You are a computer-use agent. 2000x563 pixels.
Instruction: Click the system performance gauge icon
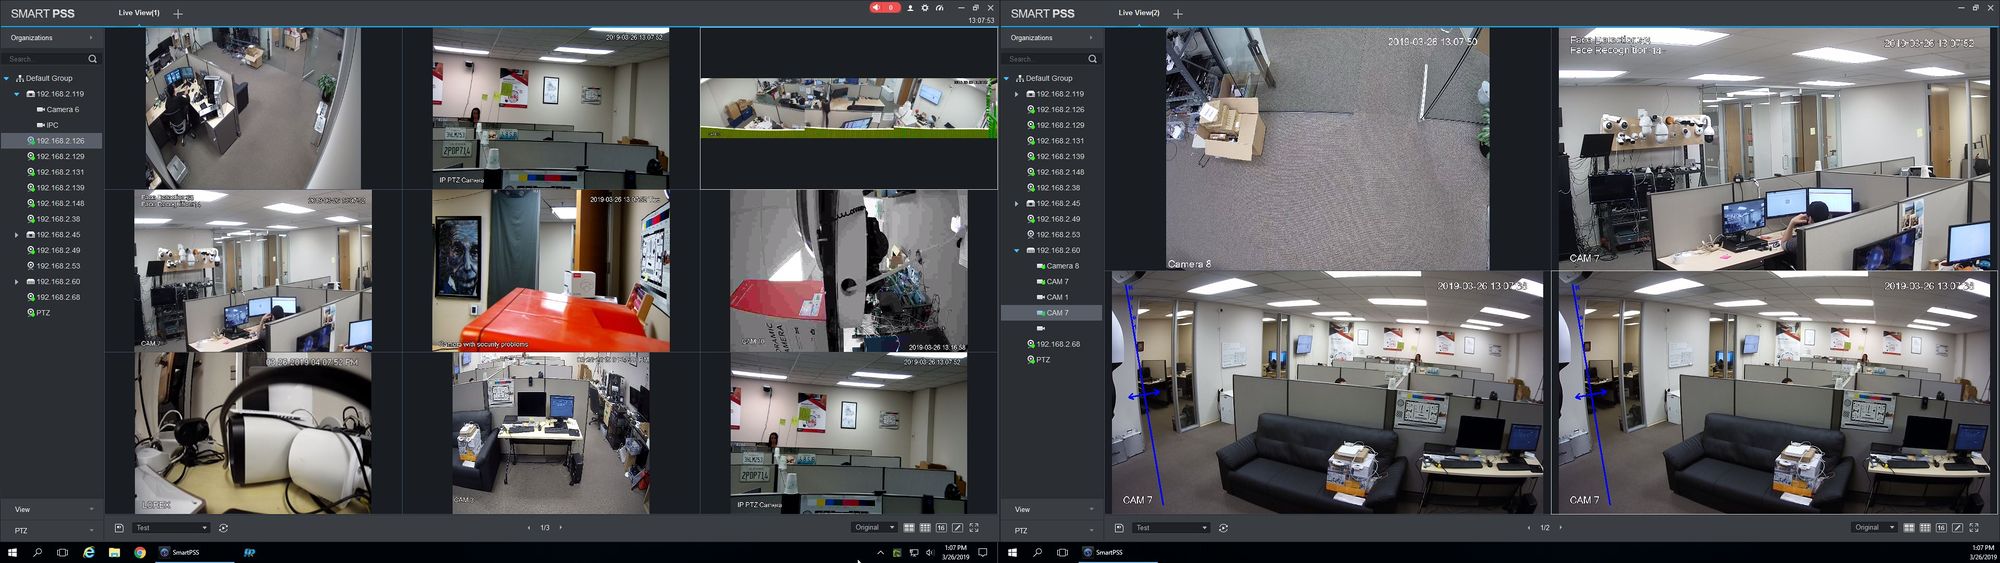pos(939,8)
